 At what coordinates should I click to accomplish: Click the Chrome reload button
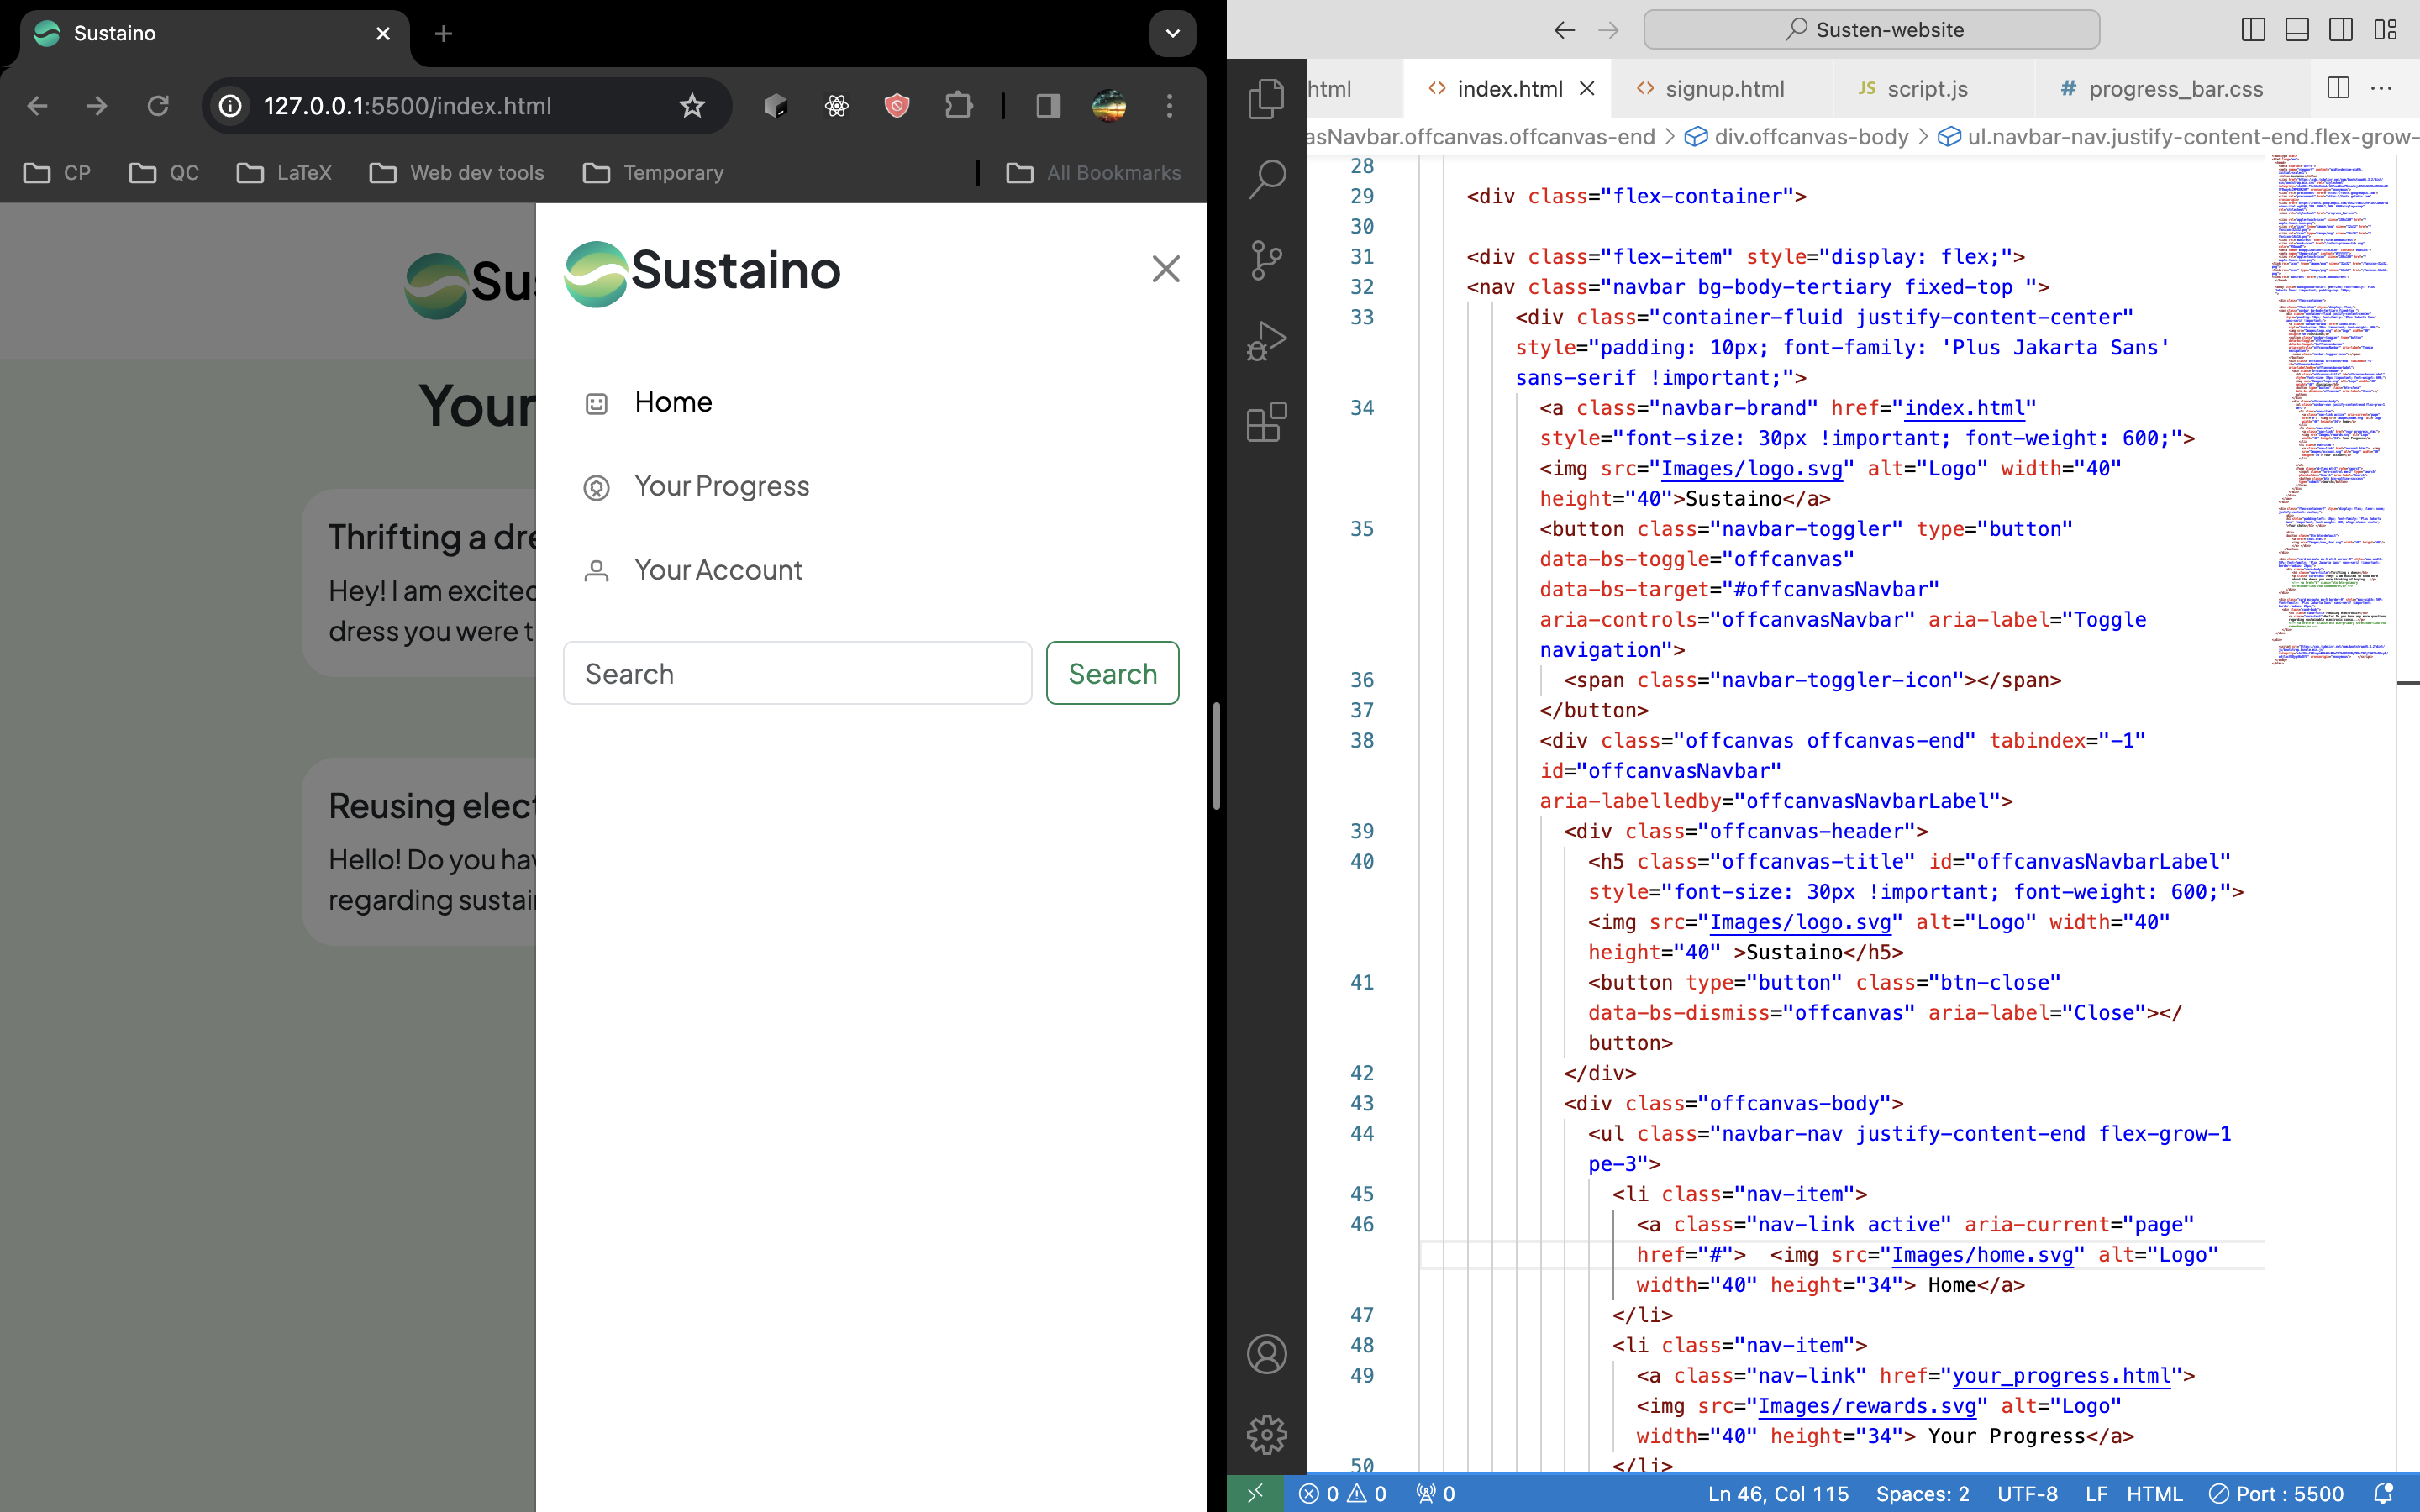158,106
